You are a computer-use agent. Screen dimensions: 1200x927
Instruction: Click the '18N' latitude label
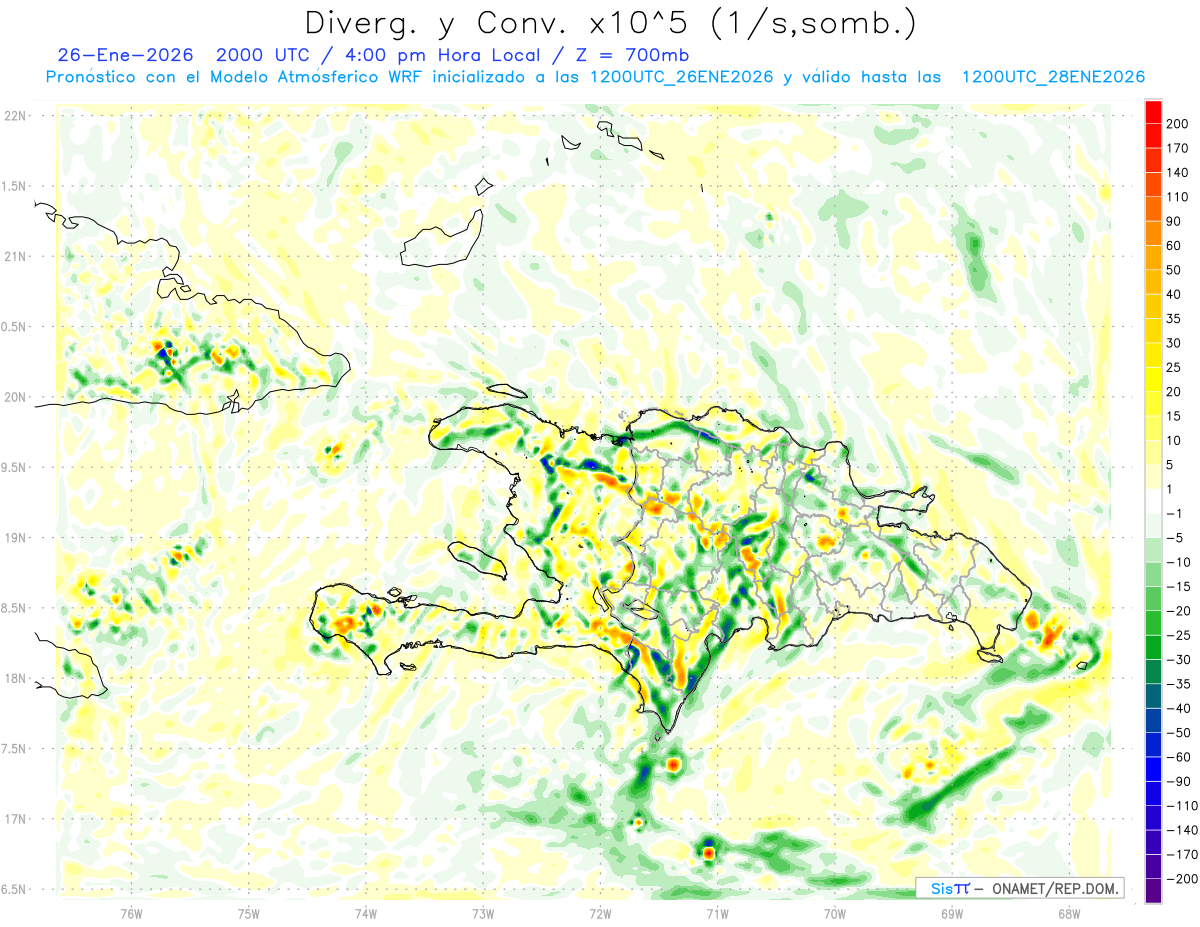(x=15, y=678)
